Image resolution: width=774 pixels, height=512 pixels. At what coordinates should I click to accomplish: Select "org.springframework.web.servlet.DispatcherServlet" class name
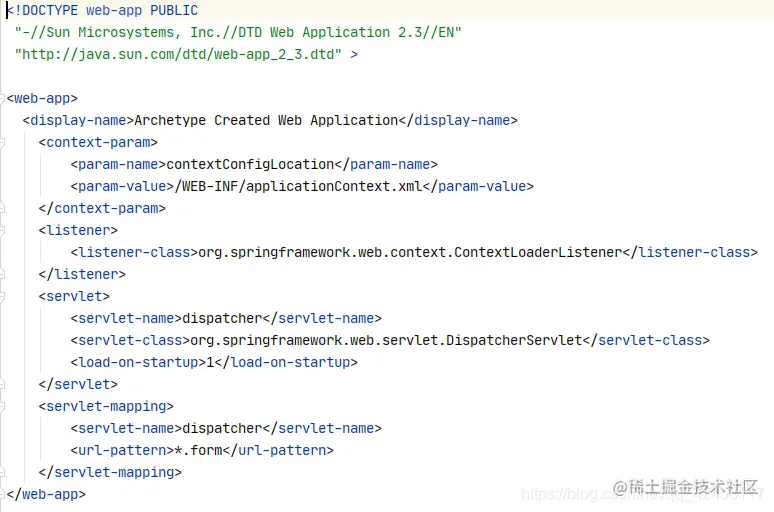(x=387, y=340)
